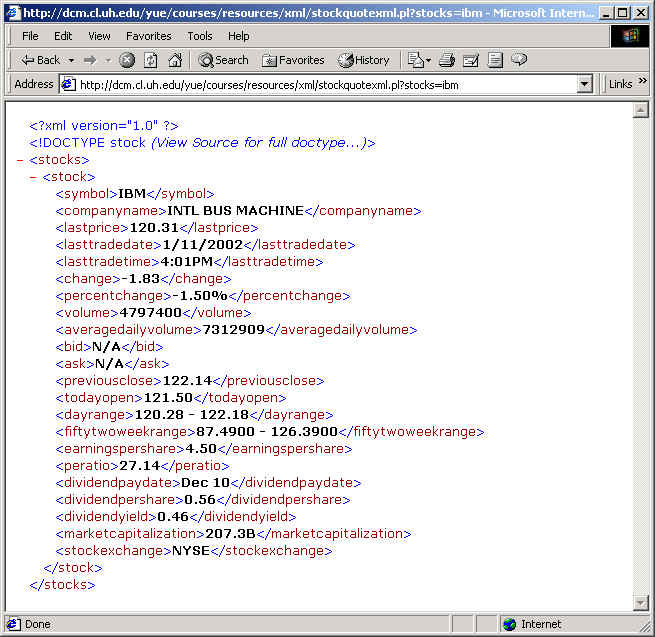
Task: Click the lastprice value 120.31
Action: tap(154, 228)
